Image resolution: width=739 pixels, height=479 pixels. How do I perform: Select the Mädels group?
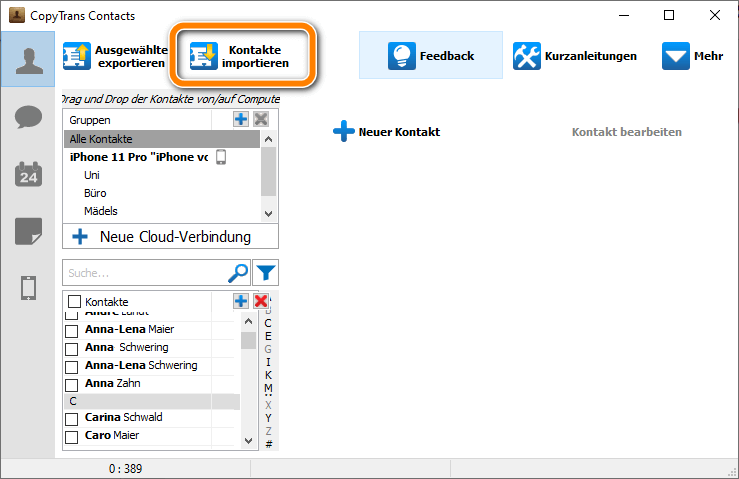[101, 211]
